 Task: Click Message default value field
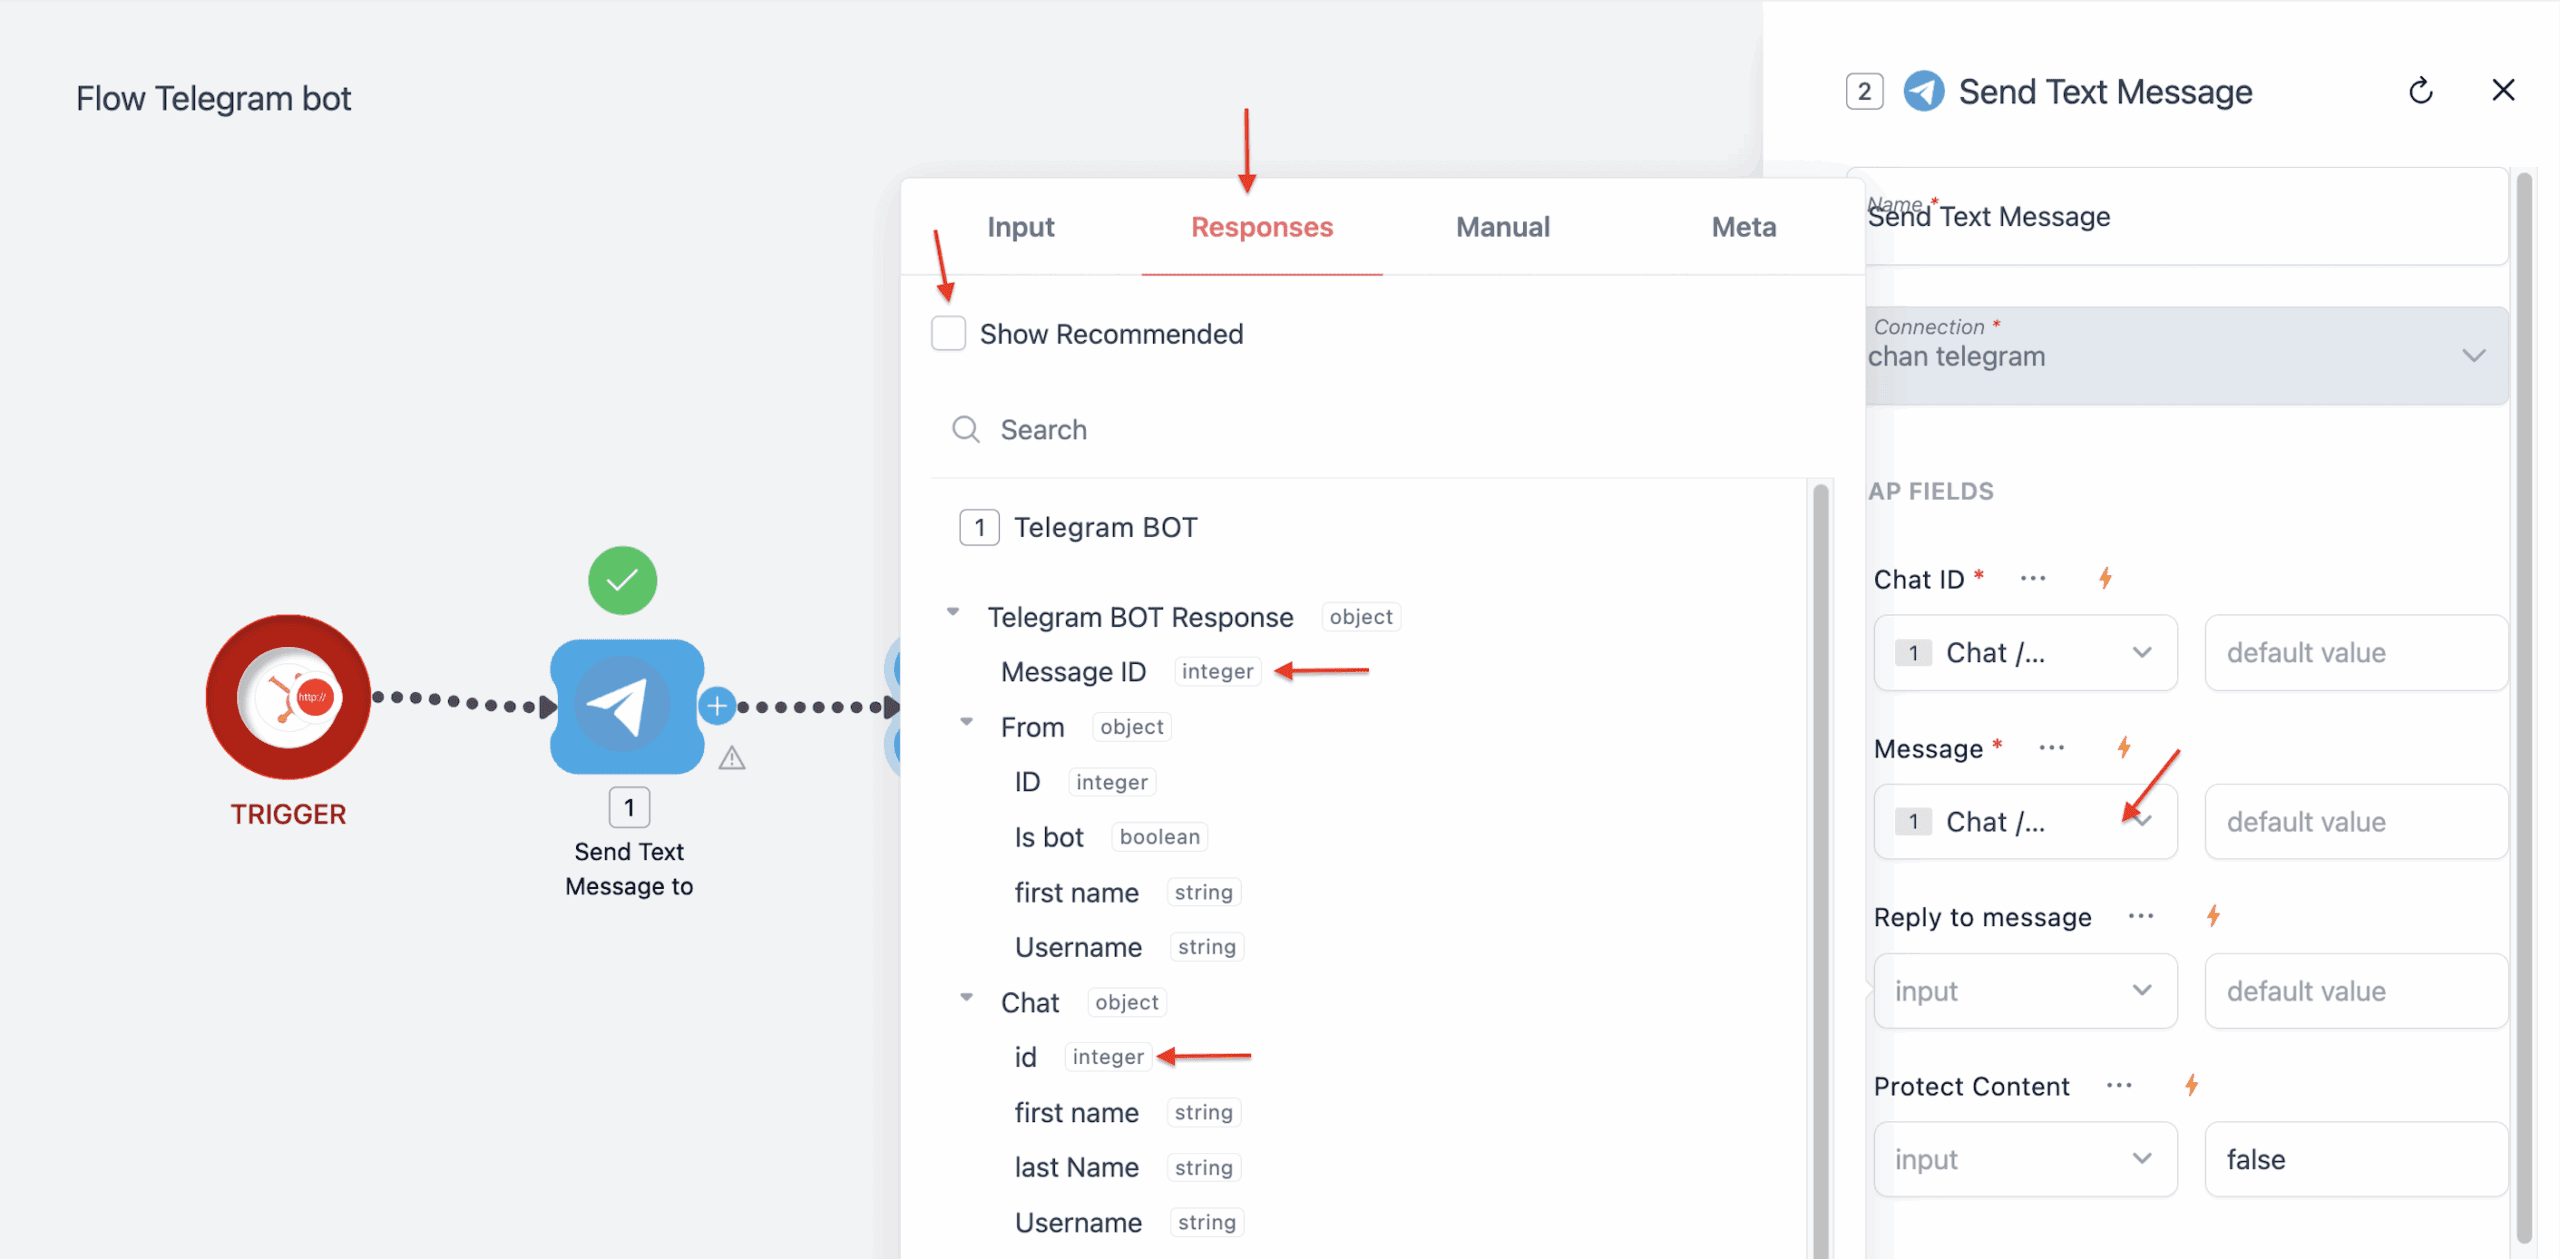tap(2357, 822)
